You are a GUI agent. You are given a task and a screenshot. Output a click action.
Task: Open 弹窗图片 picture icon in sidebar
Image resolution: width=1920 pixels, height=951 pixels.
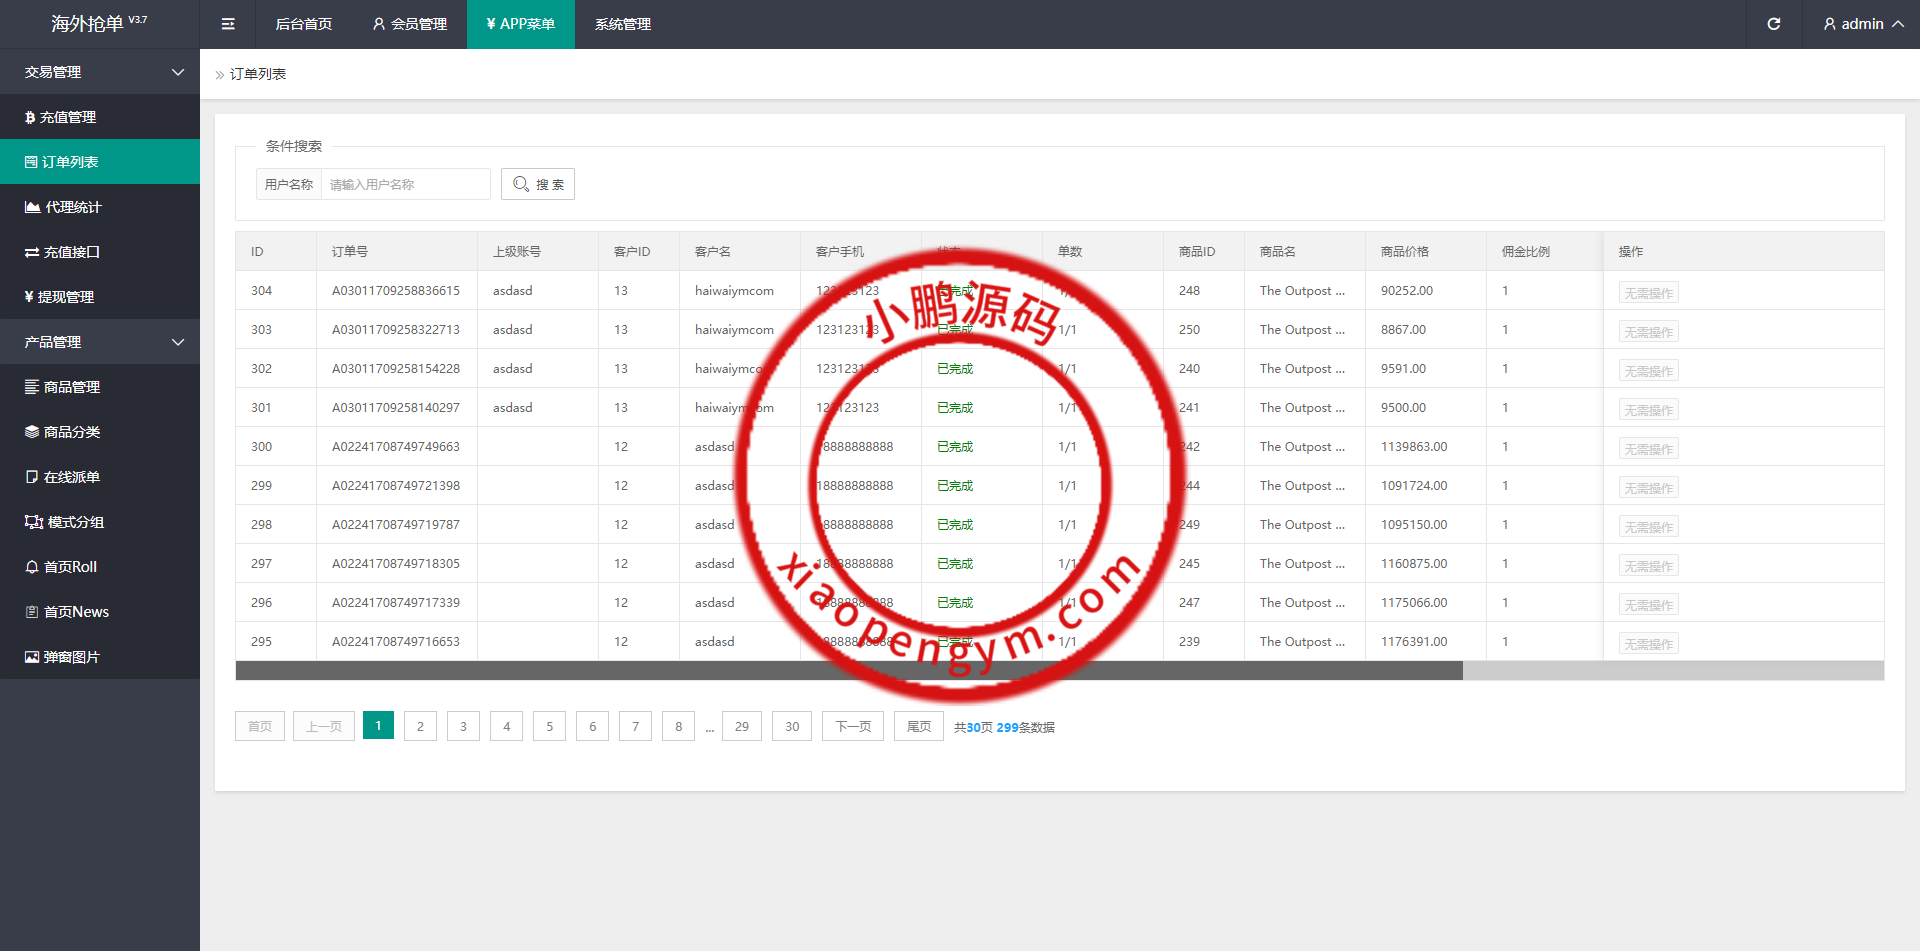[32, 657]
